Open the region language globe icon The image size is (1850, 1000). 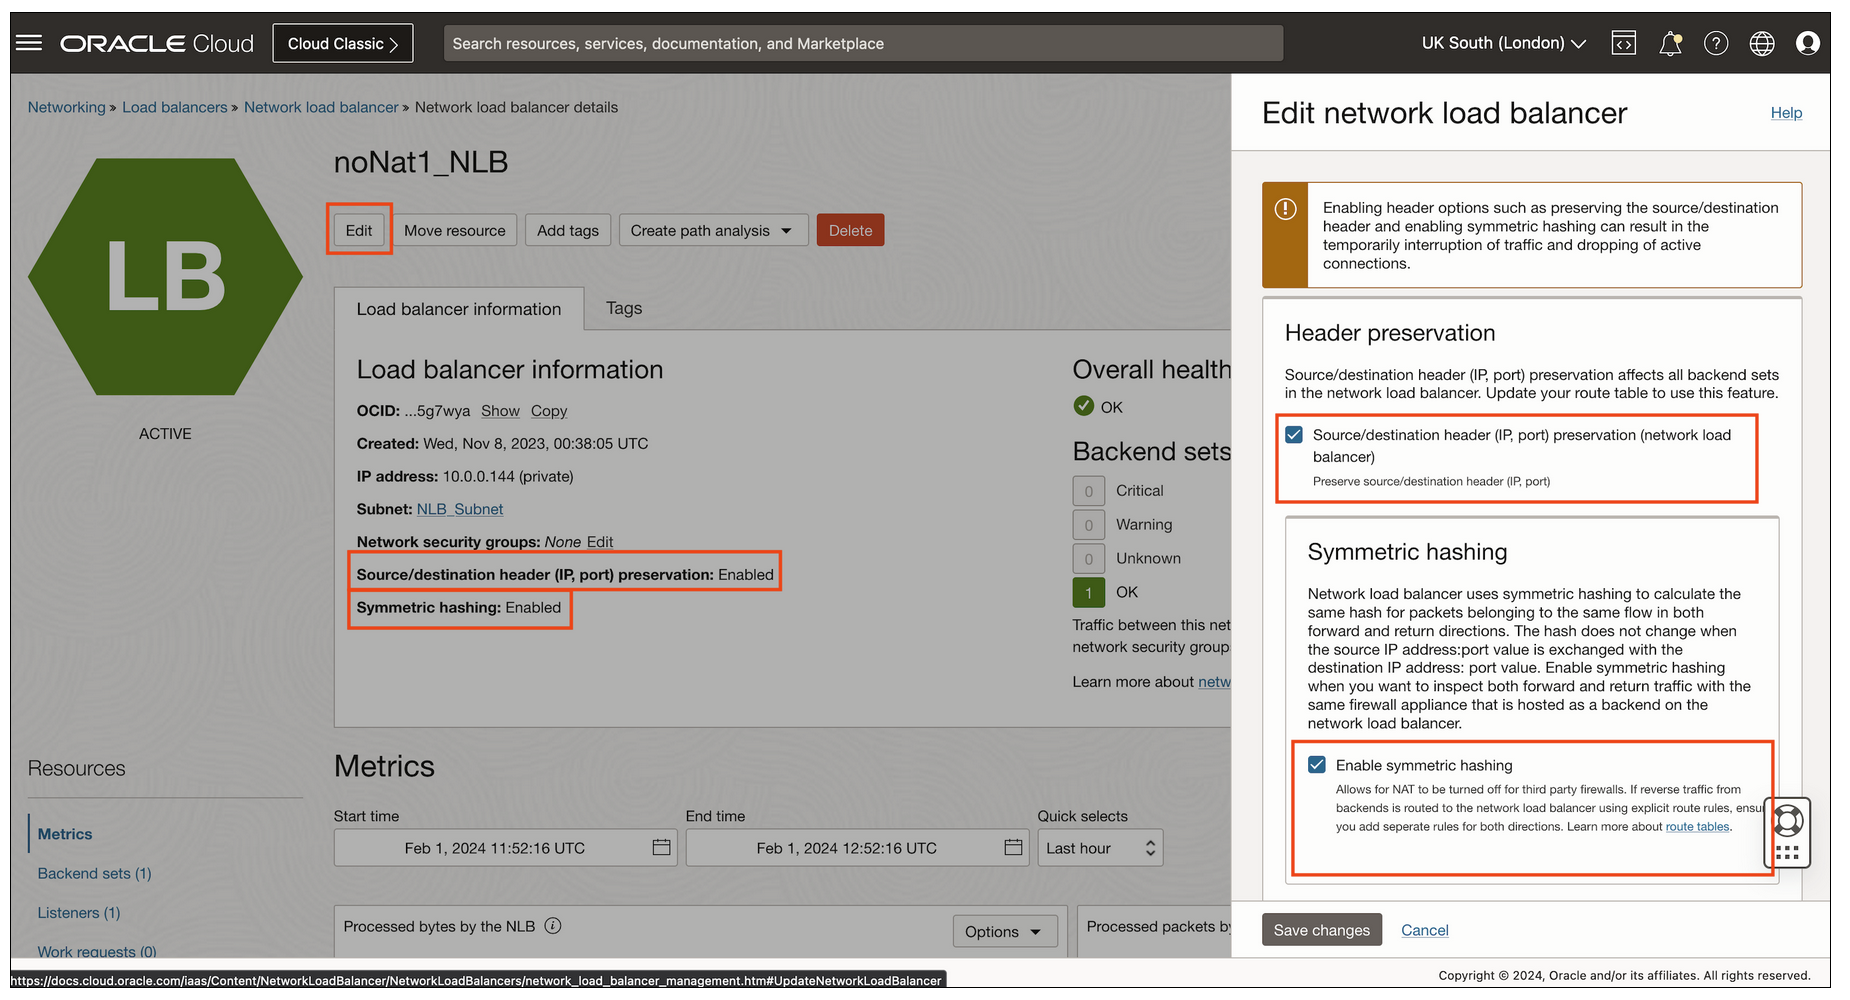click(x=1762, y=42)
